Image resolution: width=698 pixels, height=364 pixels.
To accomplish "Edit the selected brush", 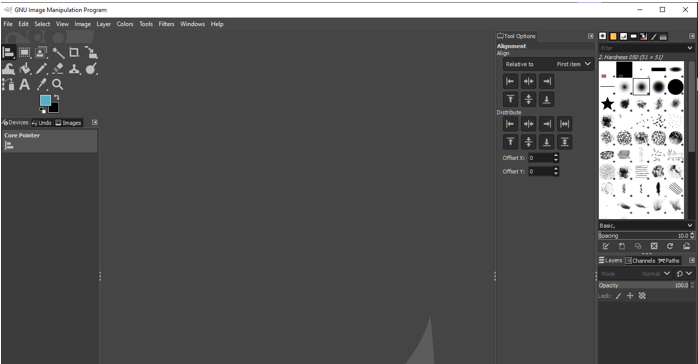I will click(x=605, y=246).
